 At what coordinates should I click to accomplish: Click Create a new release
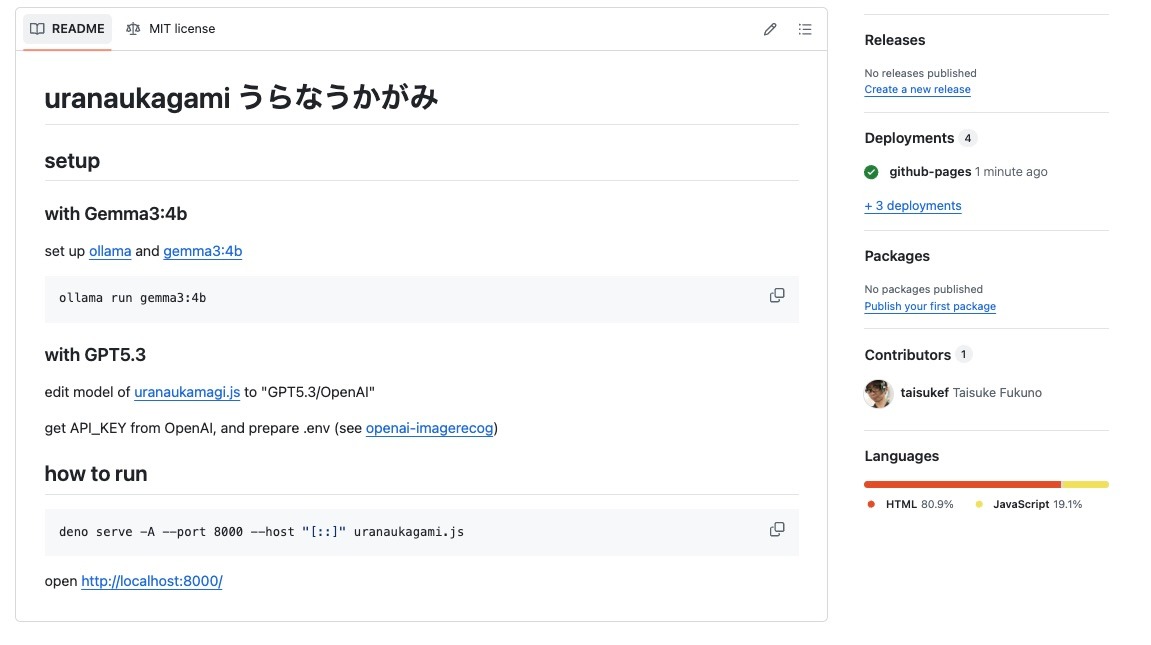917,89
